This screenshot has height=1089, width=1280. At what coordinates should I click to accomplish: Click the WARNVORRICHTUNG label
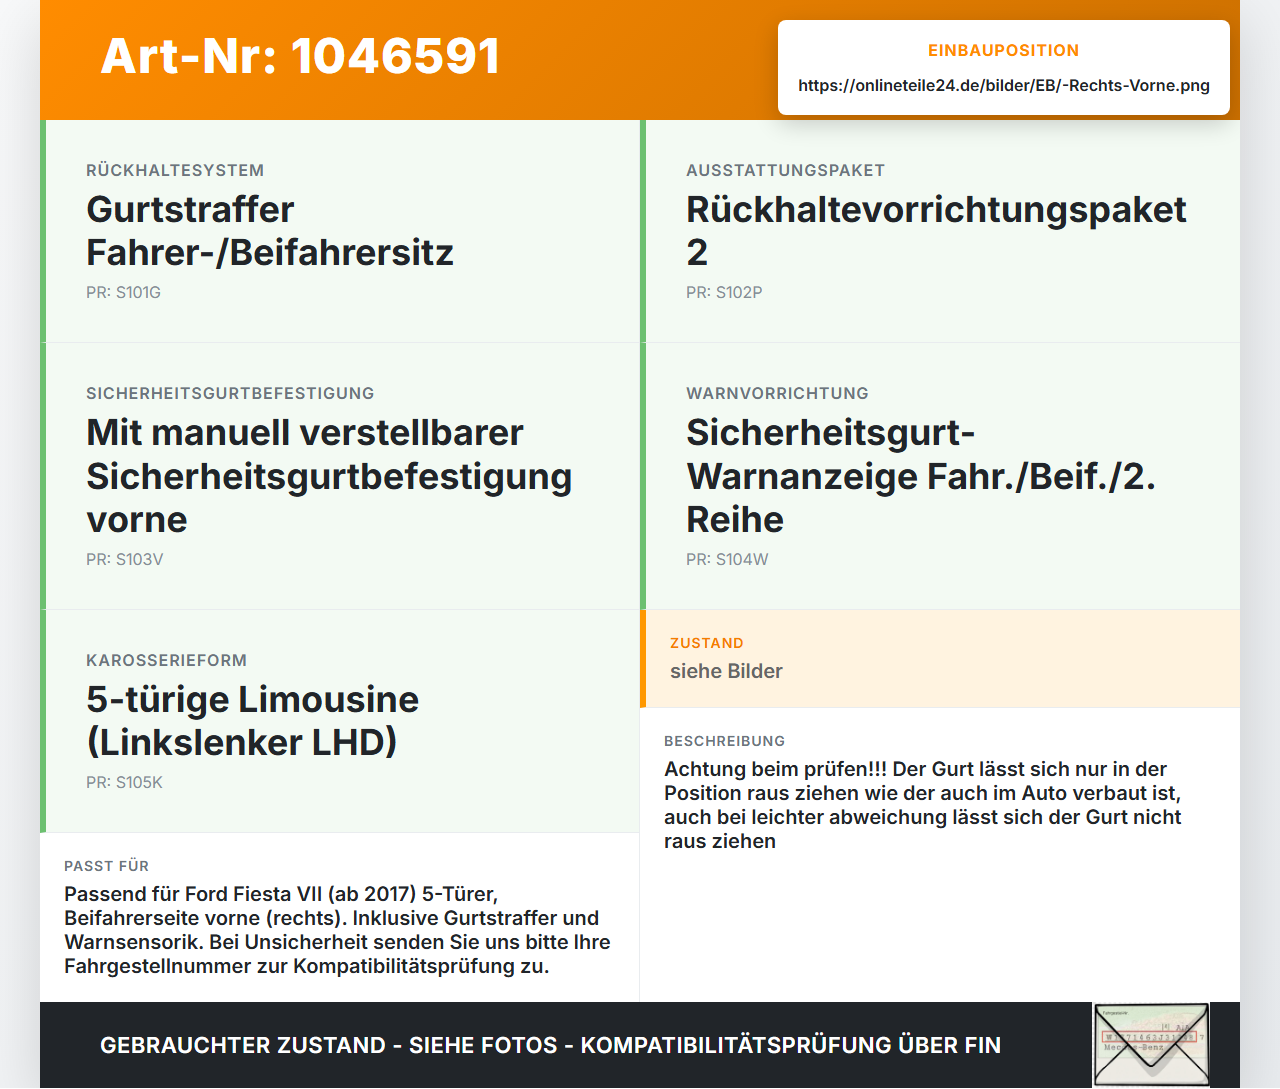777,393
